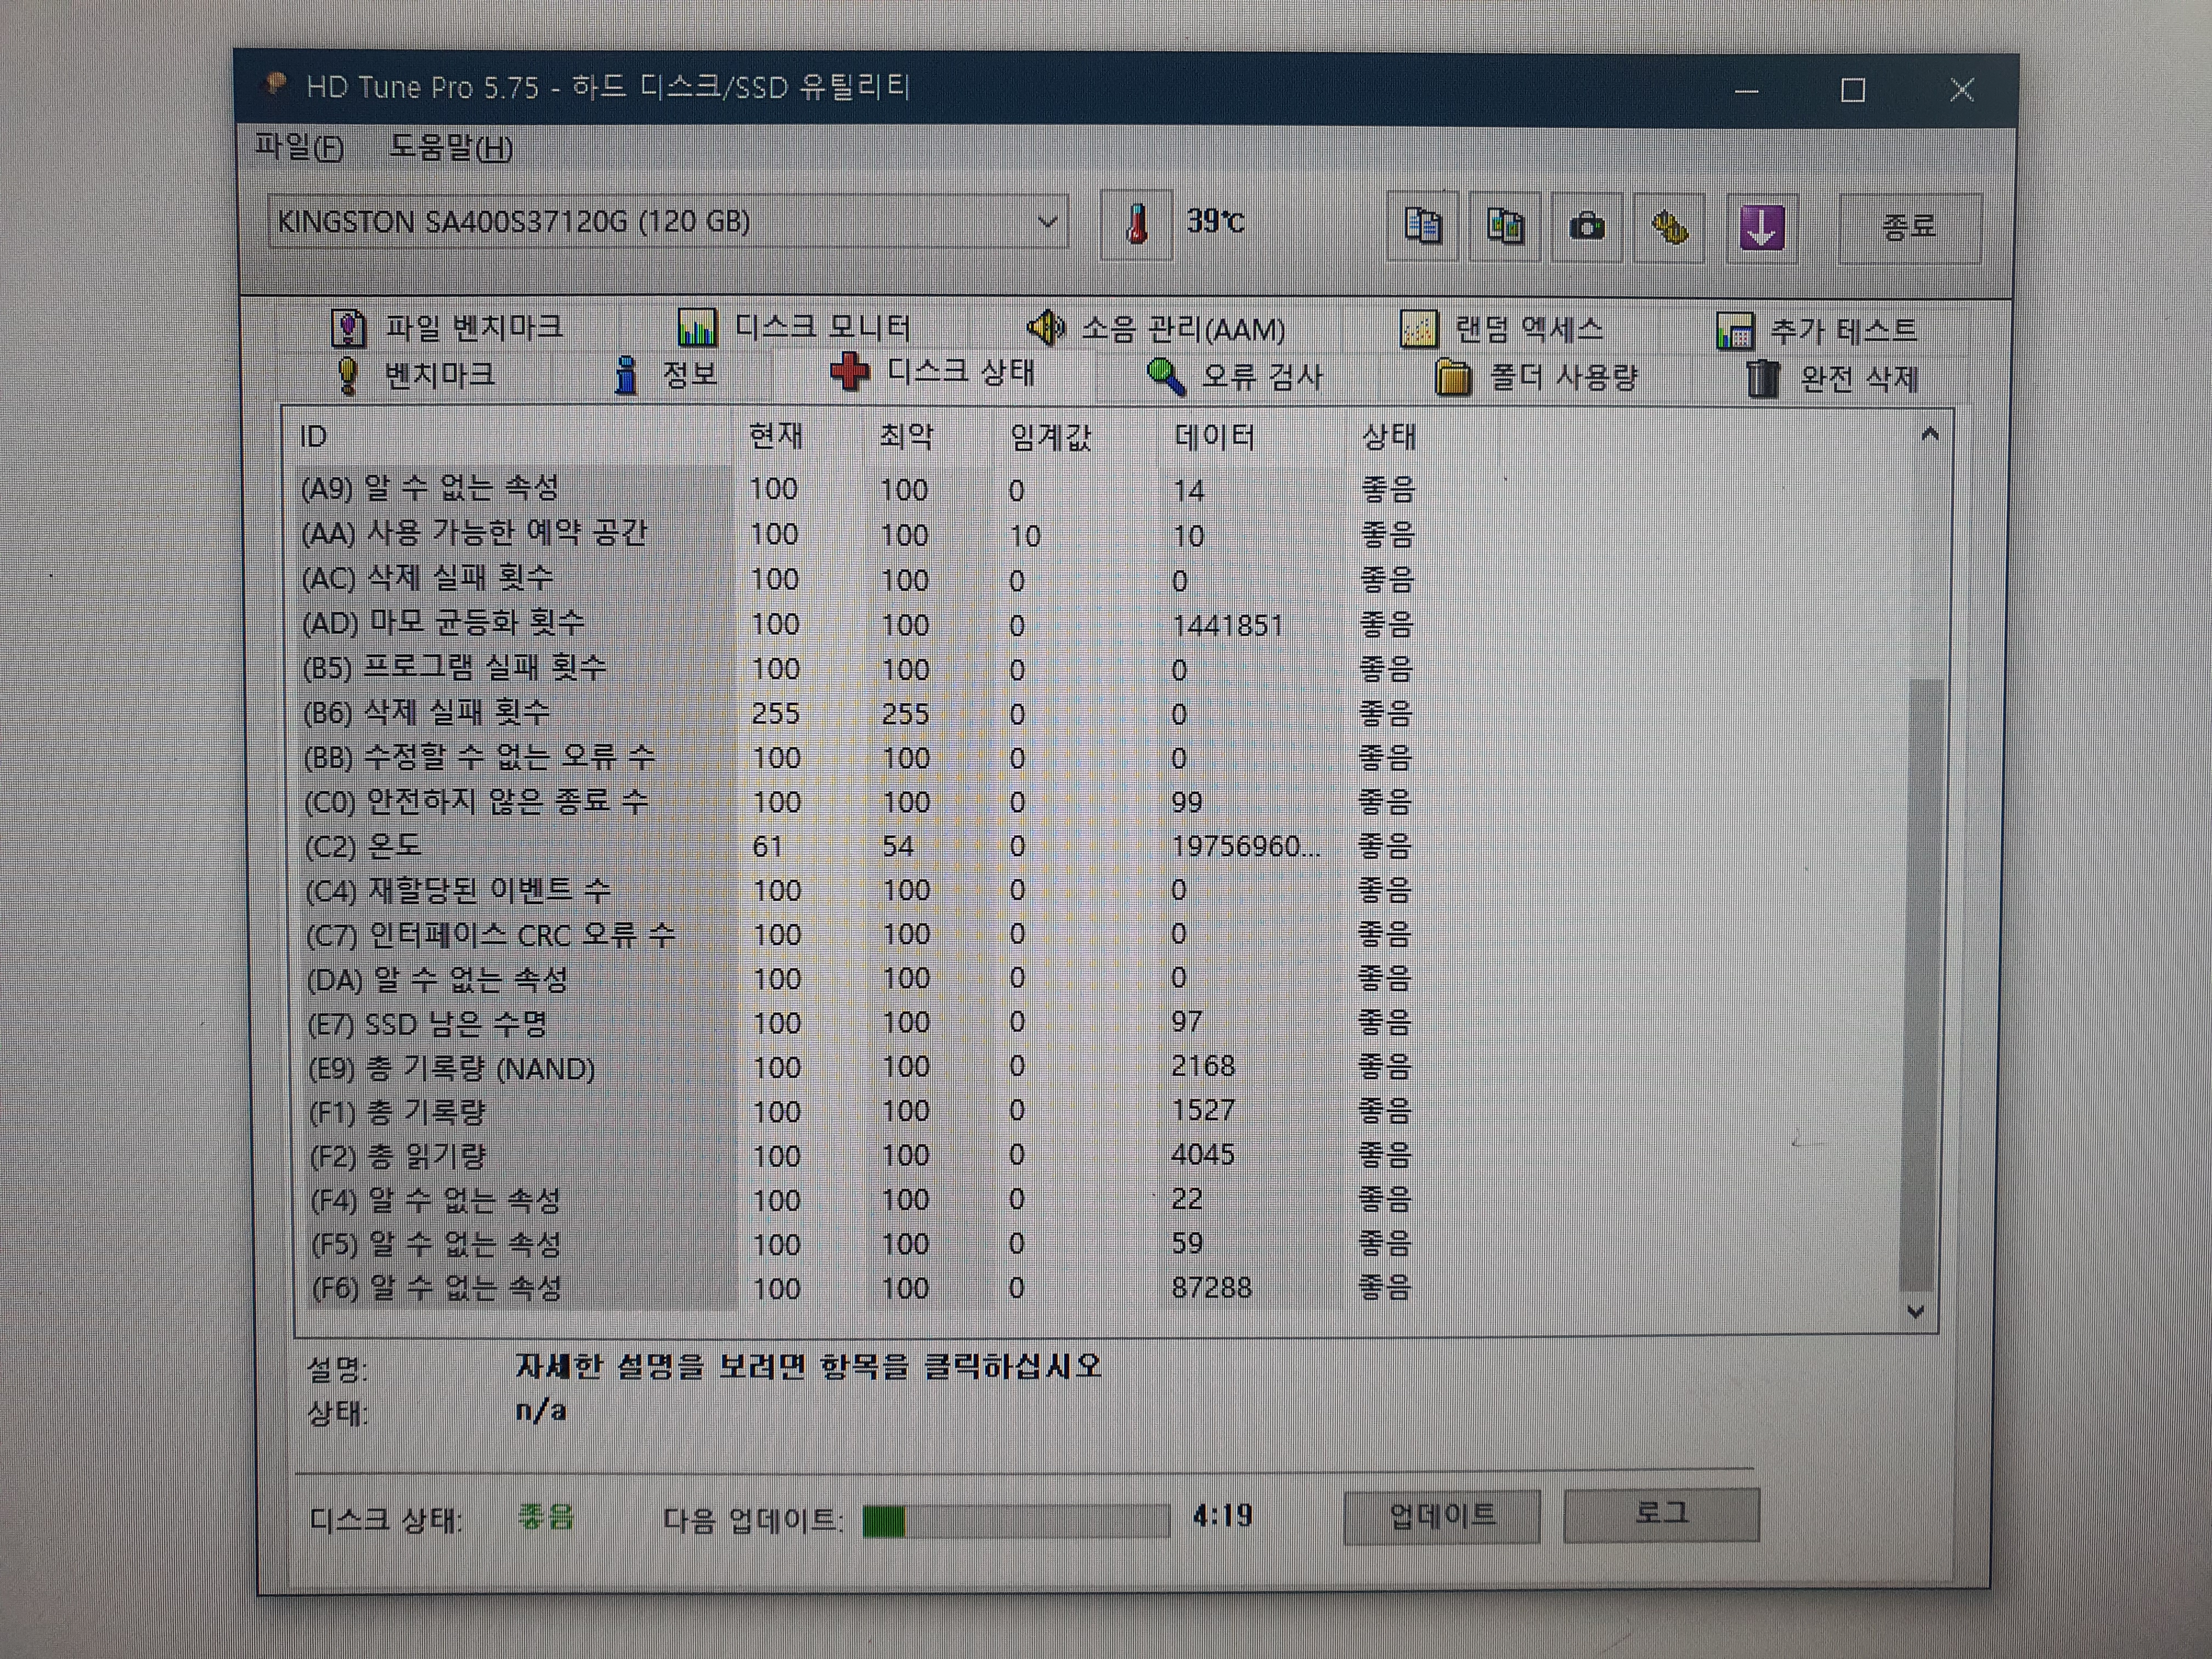Viewport: 2212px width, 1659px height.
Task: Select the (B5) 프로그램 실패 횟수 row
Action: coord(857,668)
